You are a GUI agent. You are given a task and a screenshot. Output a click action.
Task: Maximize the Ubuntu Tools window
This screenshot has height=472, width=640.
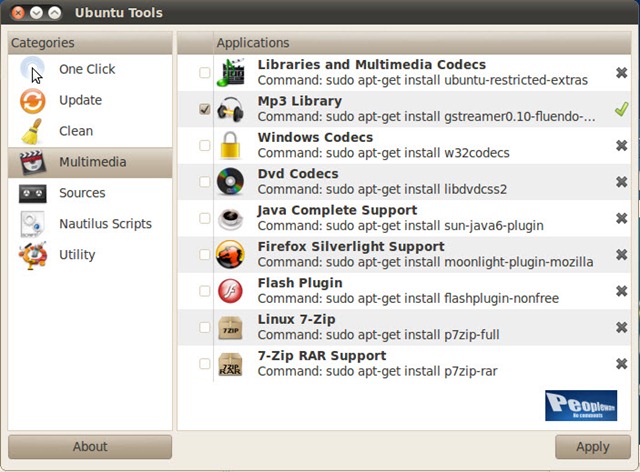(x=55, y=13)
